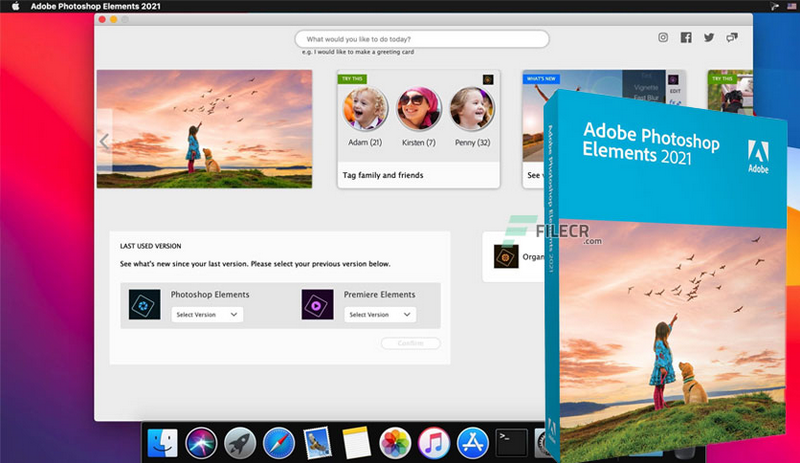Open Safari from the dock
This screenshot has width=800, height=463.
pyautogui.click(x=279, y=443)
